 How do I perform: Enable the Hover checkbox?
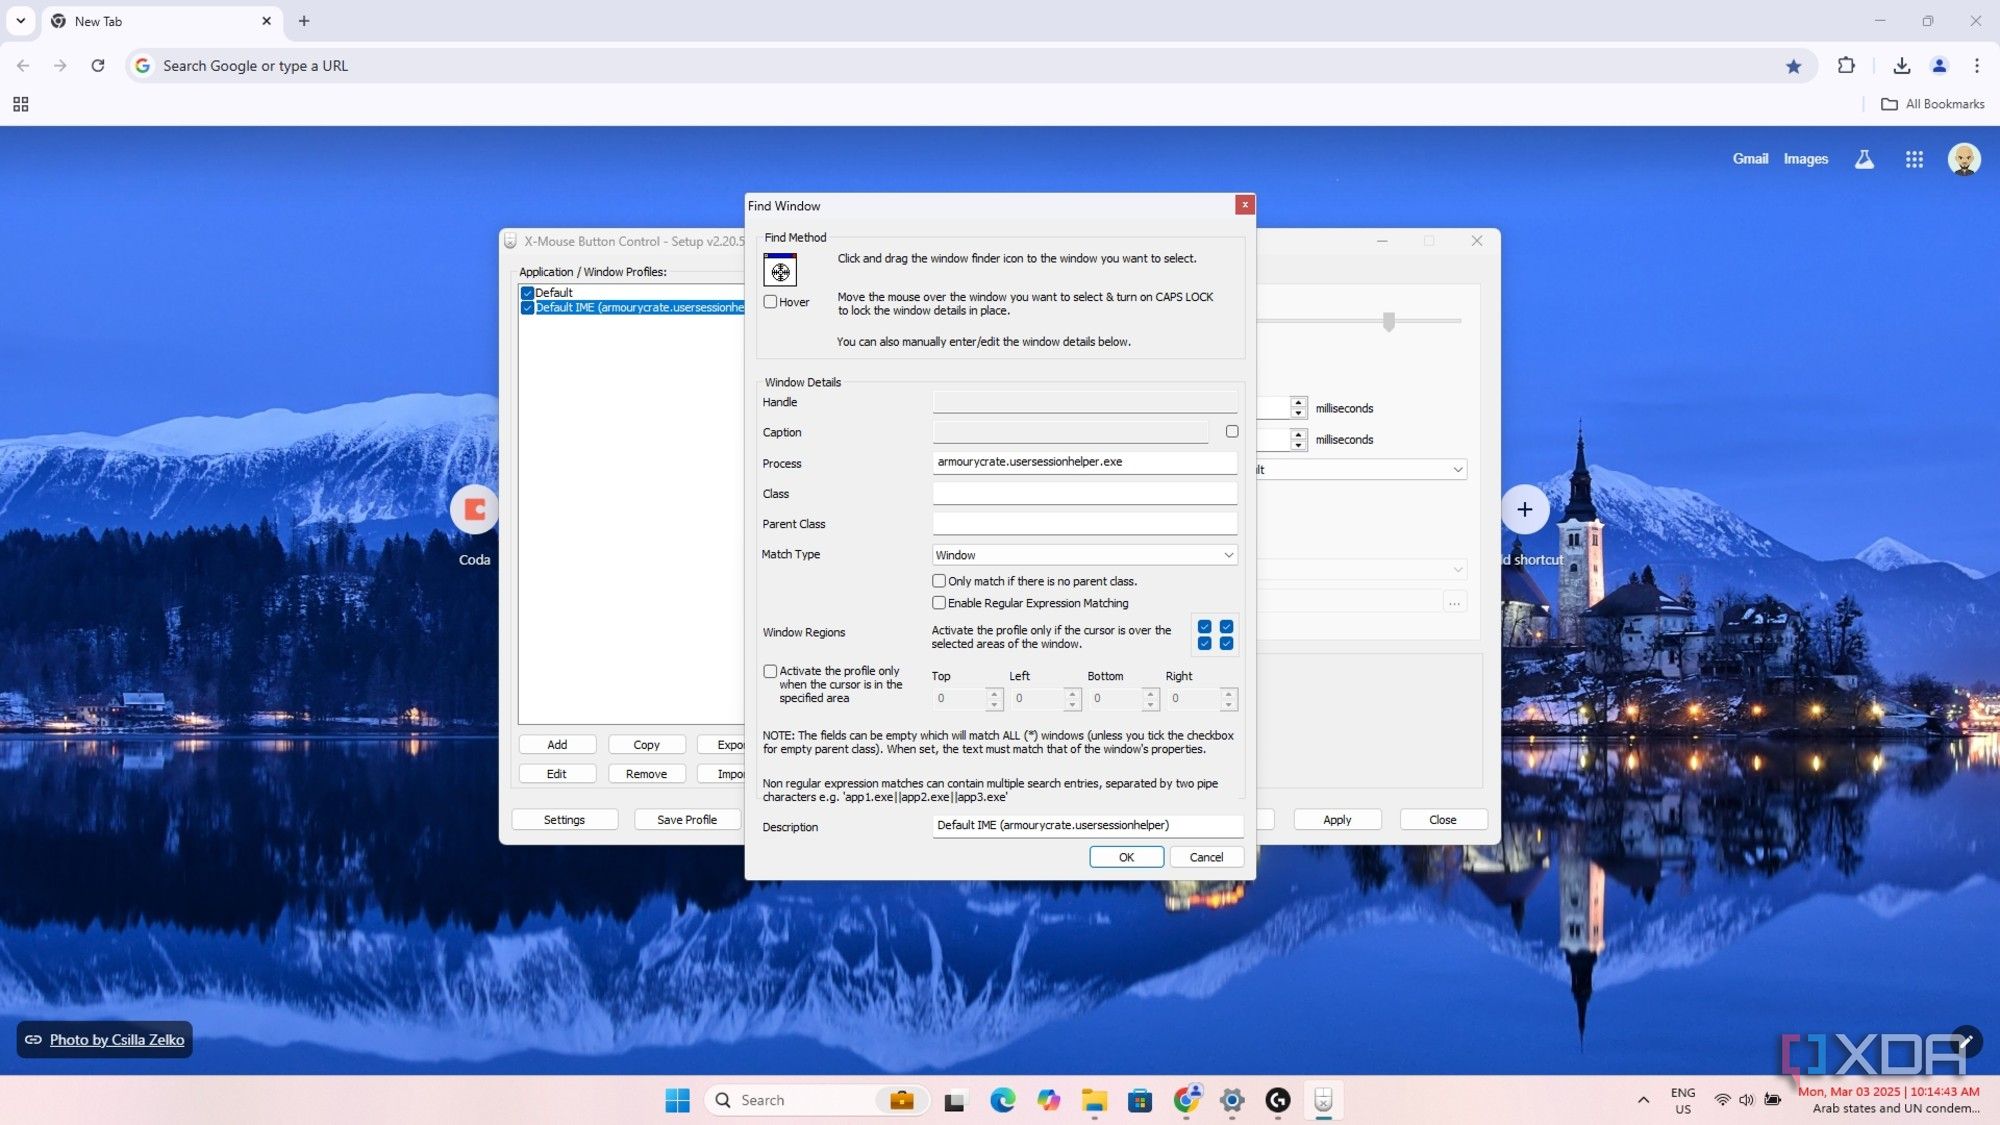coord(770,302)
